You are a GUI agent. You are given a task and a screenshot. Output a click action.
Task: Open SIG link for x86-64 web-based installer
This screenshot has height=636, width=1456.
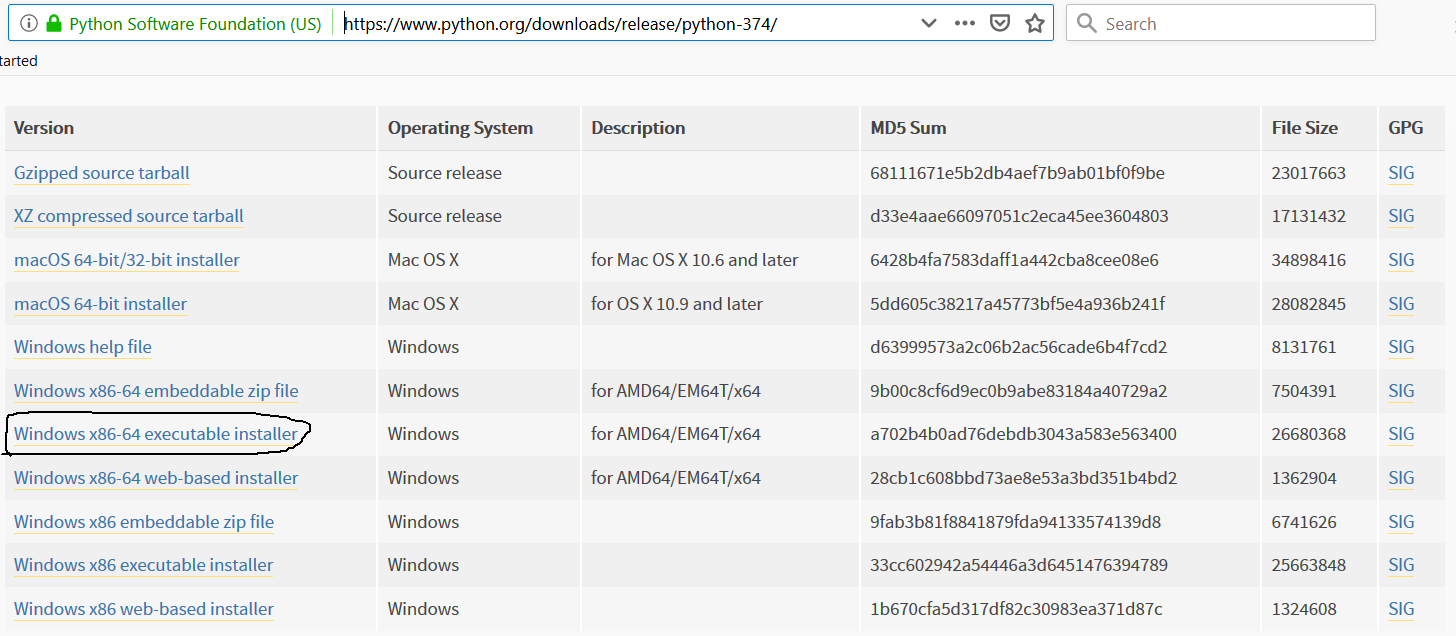coord(1401,478)
